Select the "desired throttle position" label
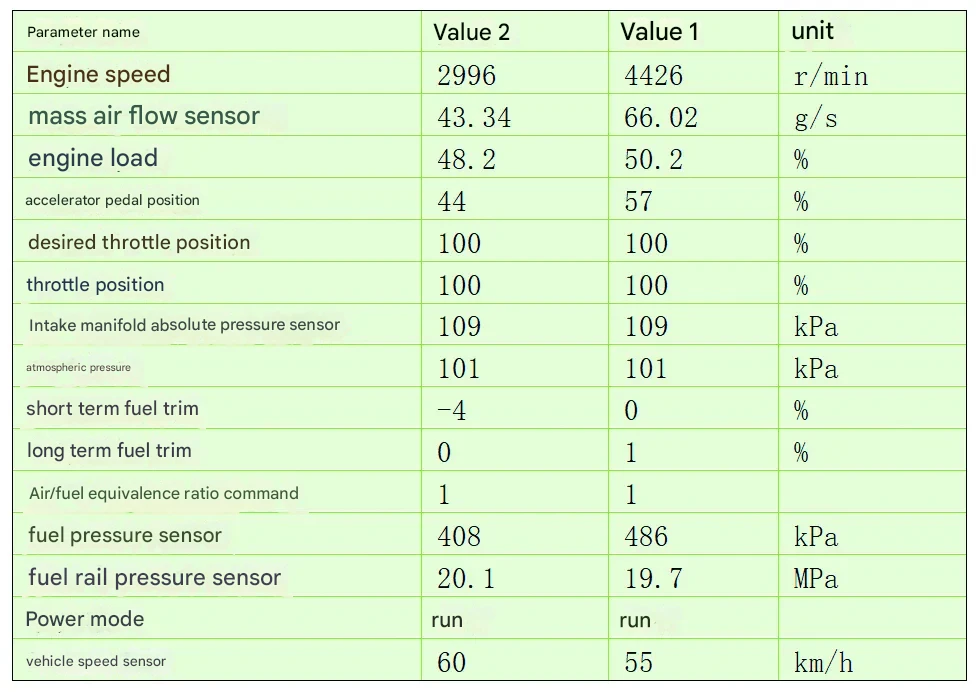 [139, 242]
